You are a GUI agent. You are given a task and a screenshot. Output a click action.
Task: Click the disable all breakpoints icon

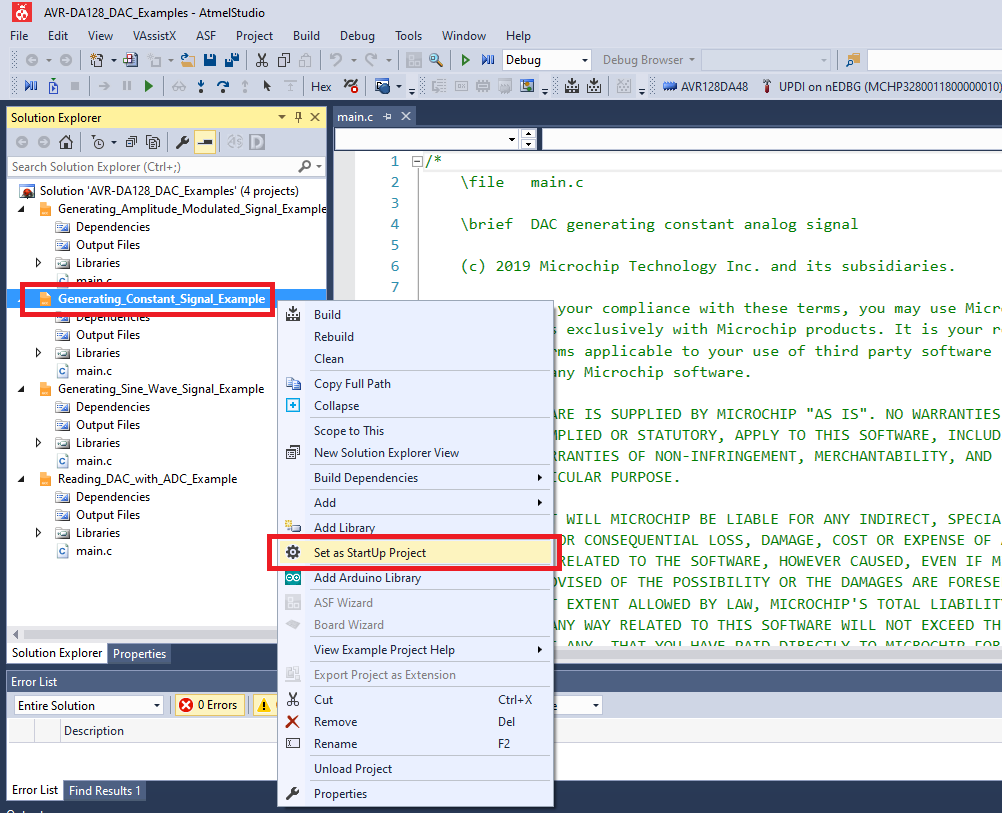(350, 86)
